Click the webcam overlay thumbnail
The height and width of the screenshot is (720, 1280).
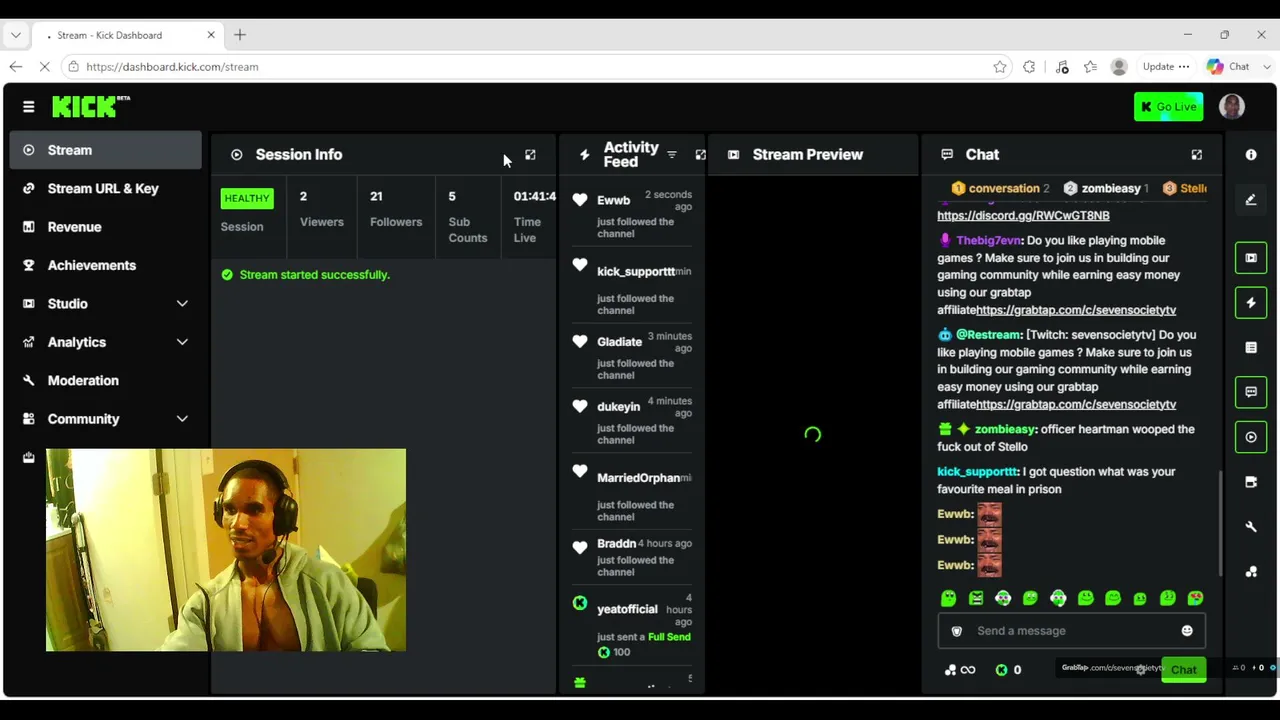pos(226,550)
